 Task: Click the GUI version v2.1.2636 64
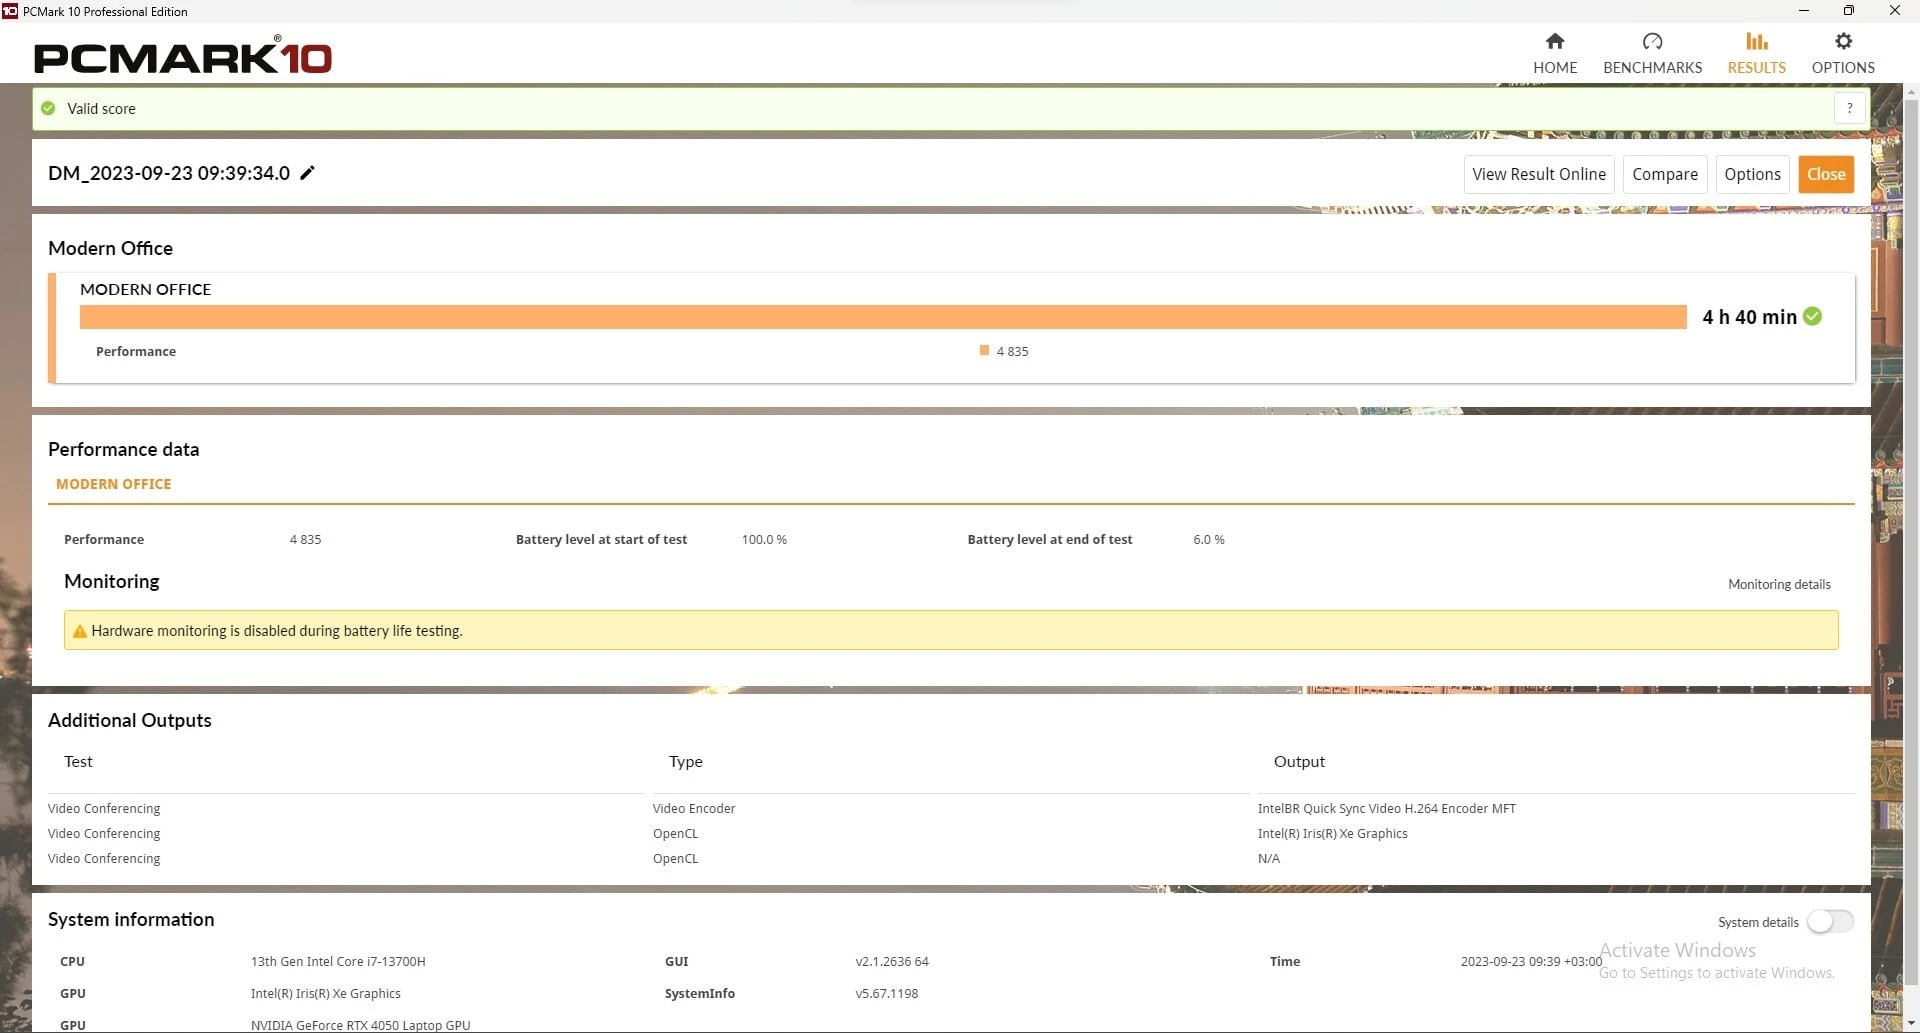coord(892,961)
